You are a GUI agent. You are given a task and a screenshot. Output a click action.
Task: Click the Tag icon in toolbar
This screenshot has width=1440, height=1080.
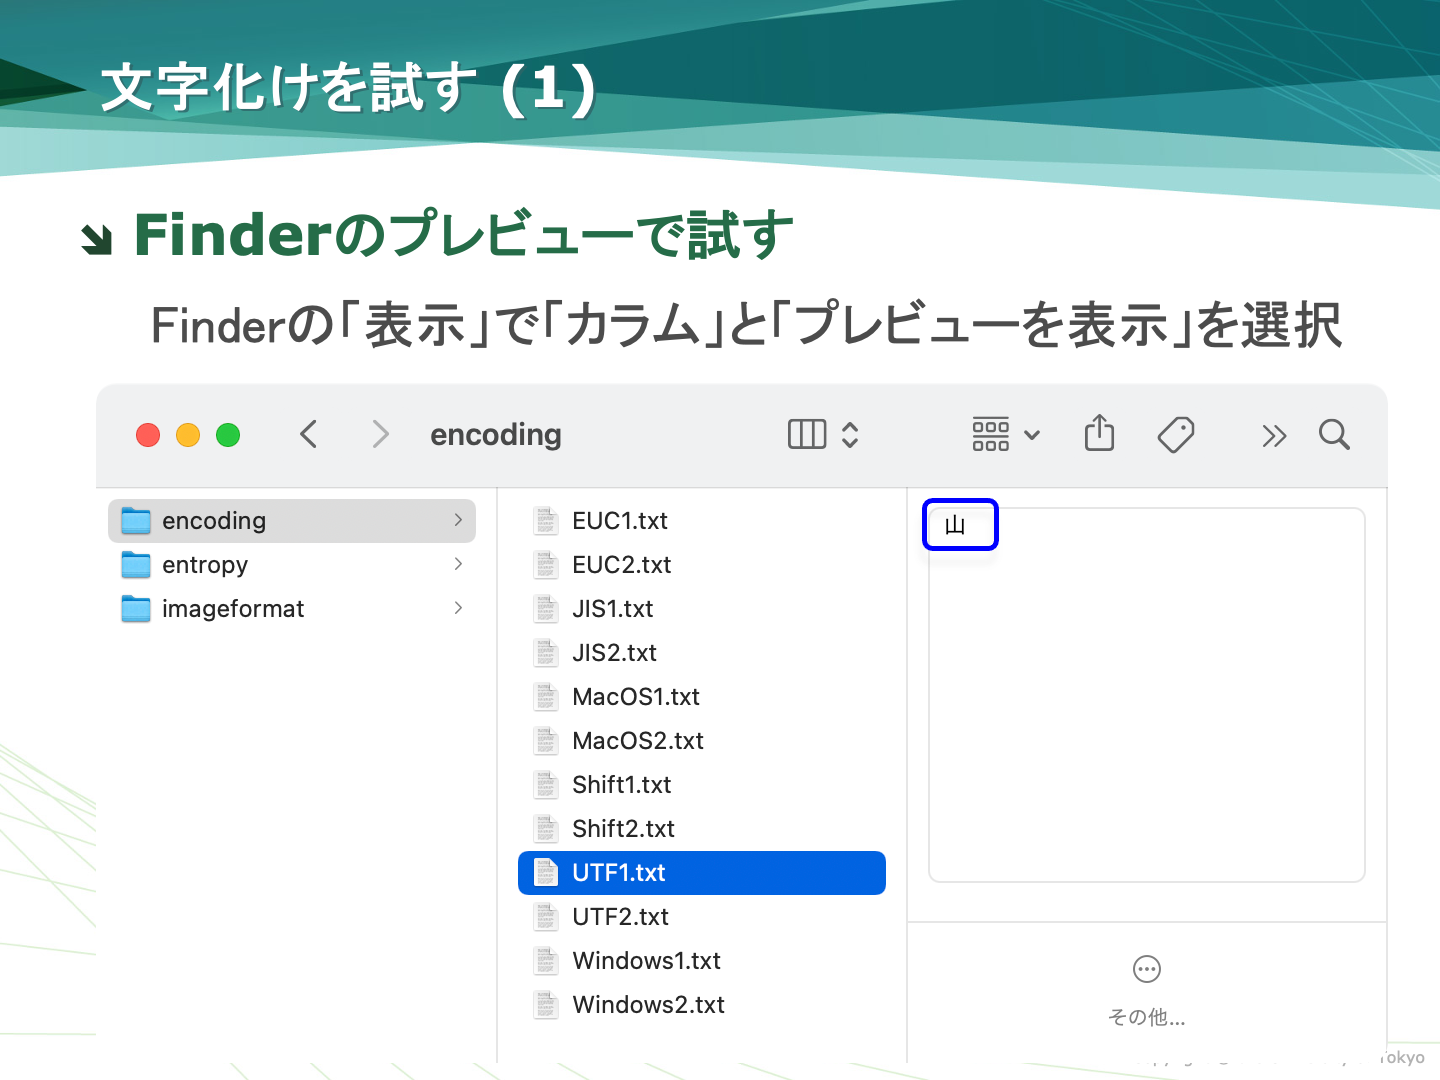(1176, 434)
